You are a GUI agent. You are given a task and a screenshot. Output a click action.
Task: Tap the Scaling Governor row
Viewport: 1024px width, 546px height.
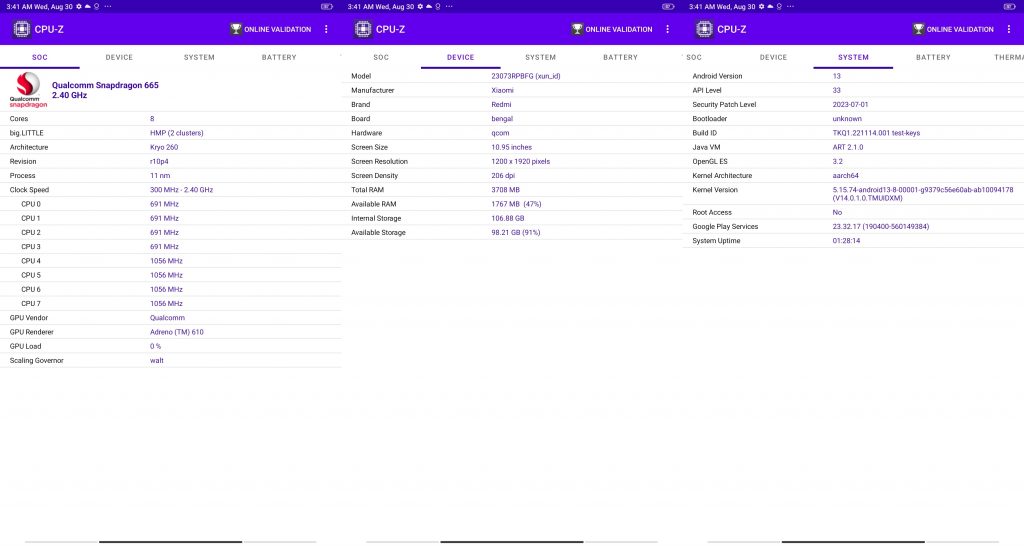click(170, 361)
